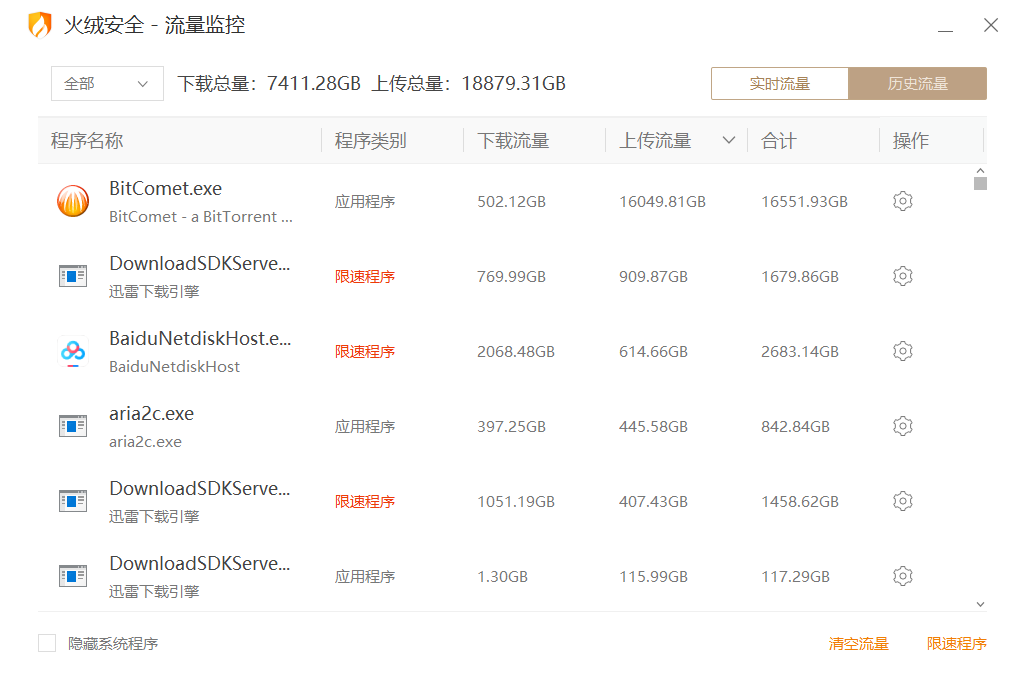This screenshot has height=675, width=1025.
Task: Open settings gear for aria2c.exe row
Action: pos(902,426)
